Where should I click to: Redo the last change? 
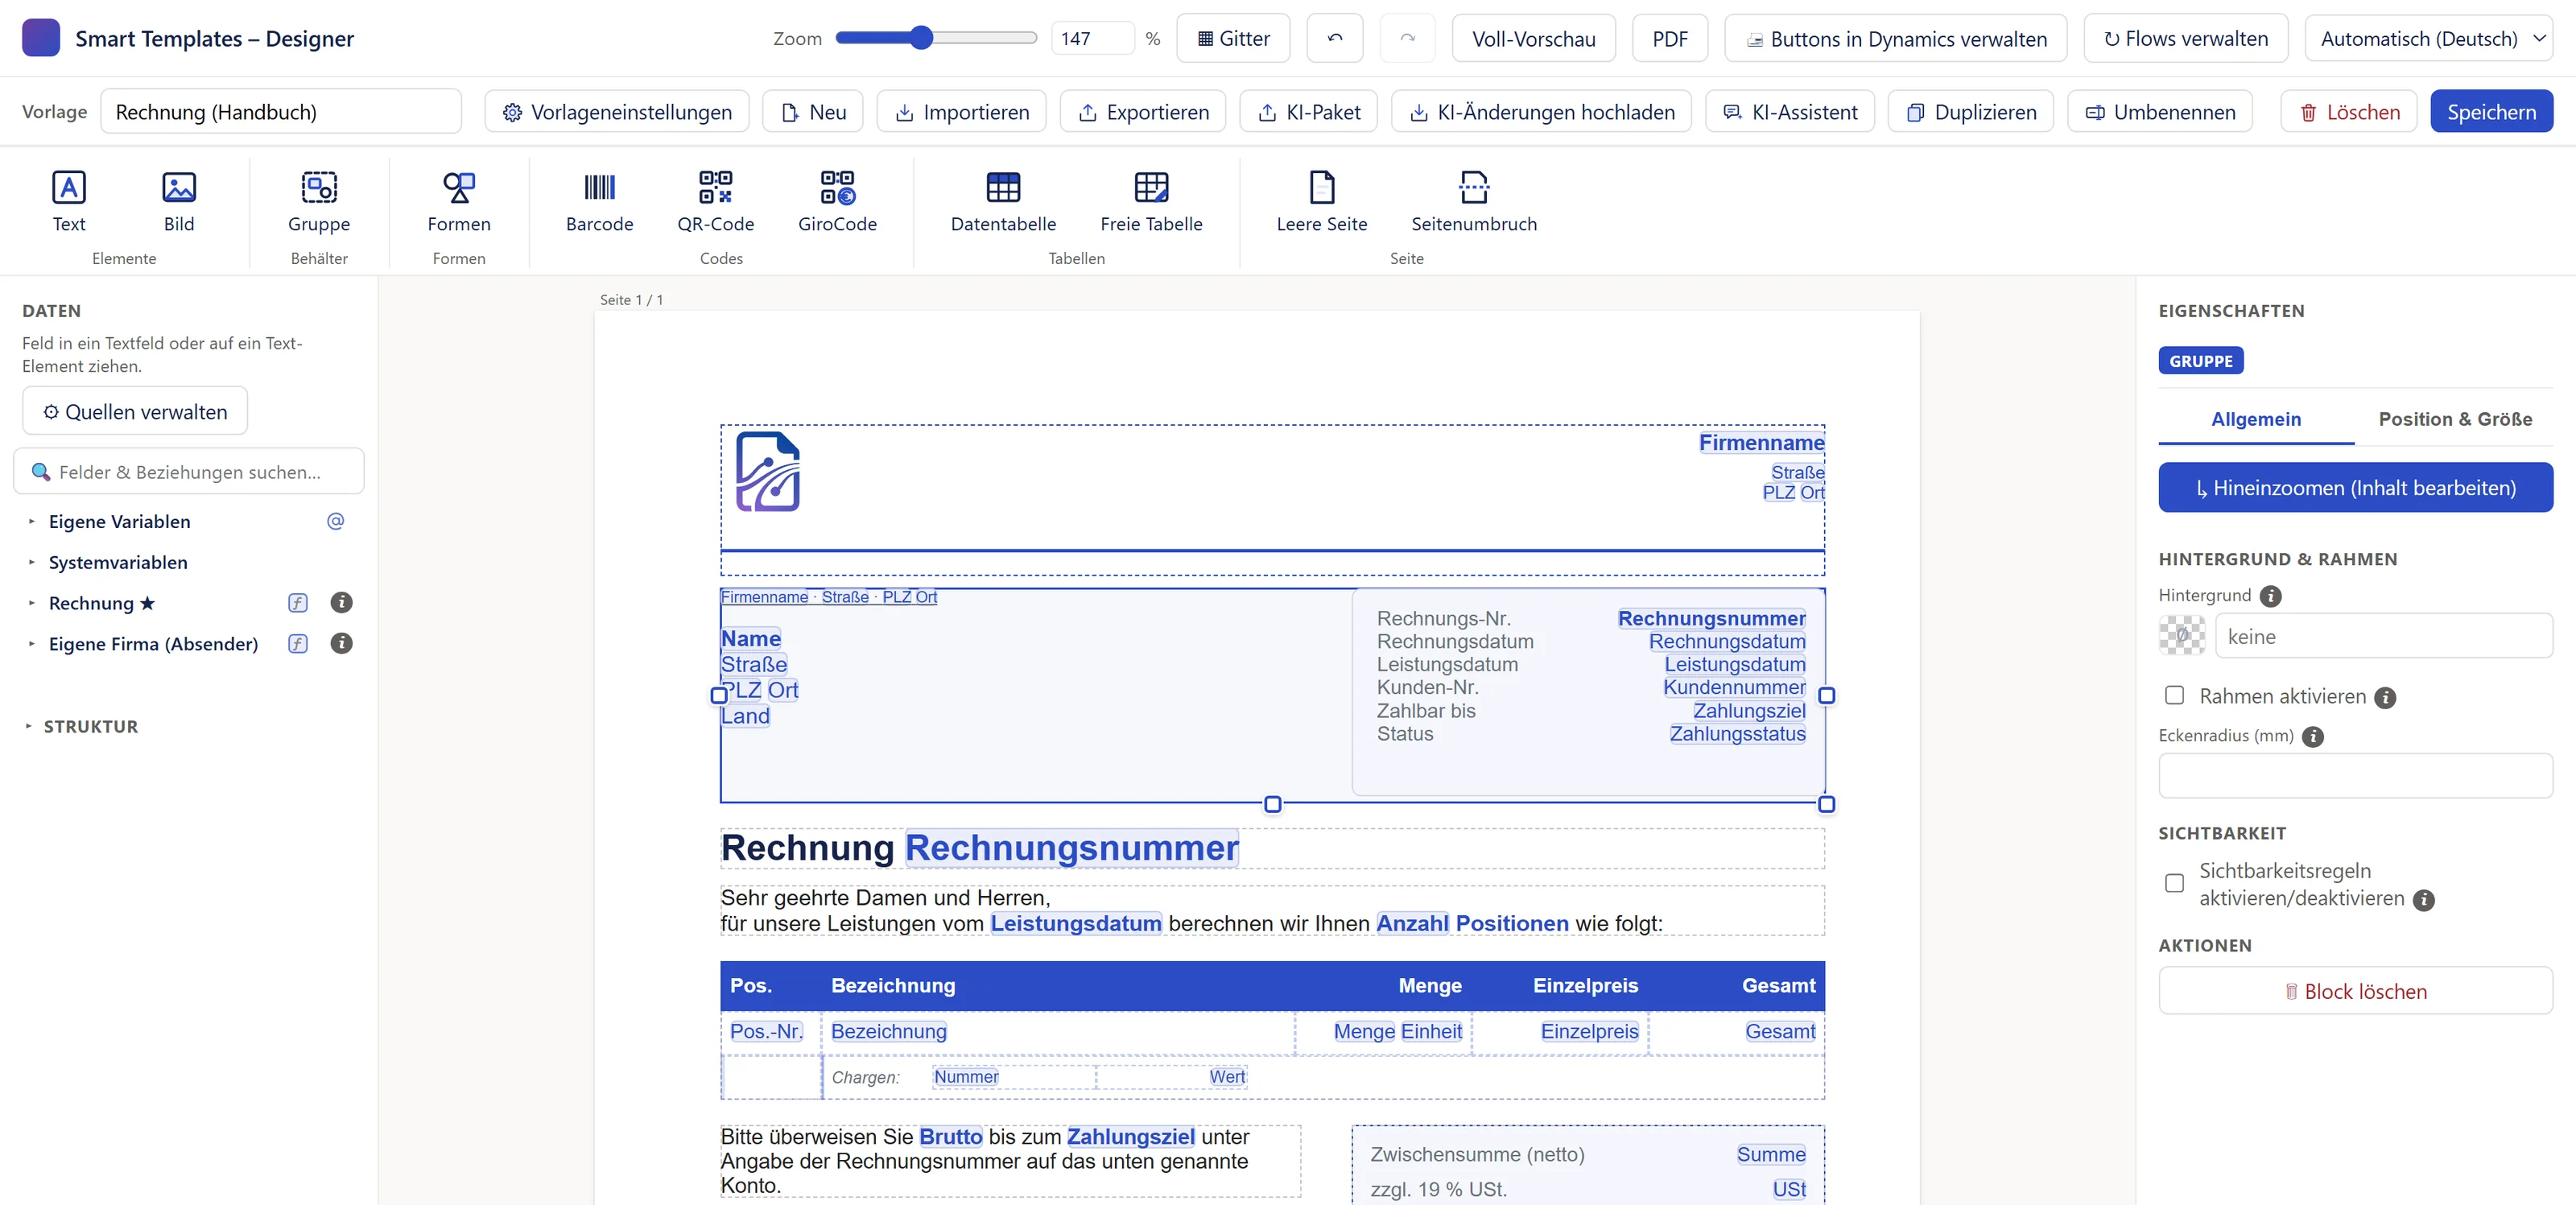[x=1407, y=38]
